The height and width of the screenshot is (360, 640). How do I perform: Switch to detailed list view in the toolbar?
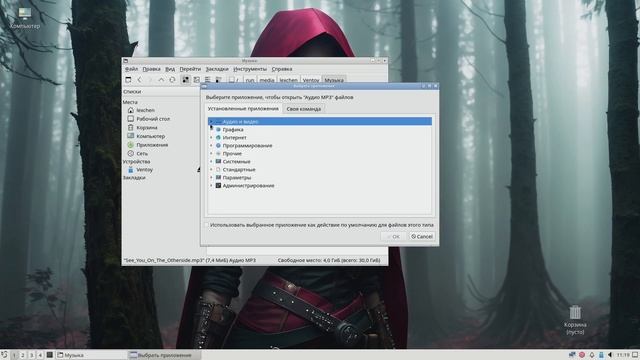tap(218, 80)
